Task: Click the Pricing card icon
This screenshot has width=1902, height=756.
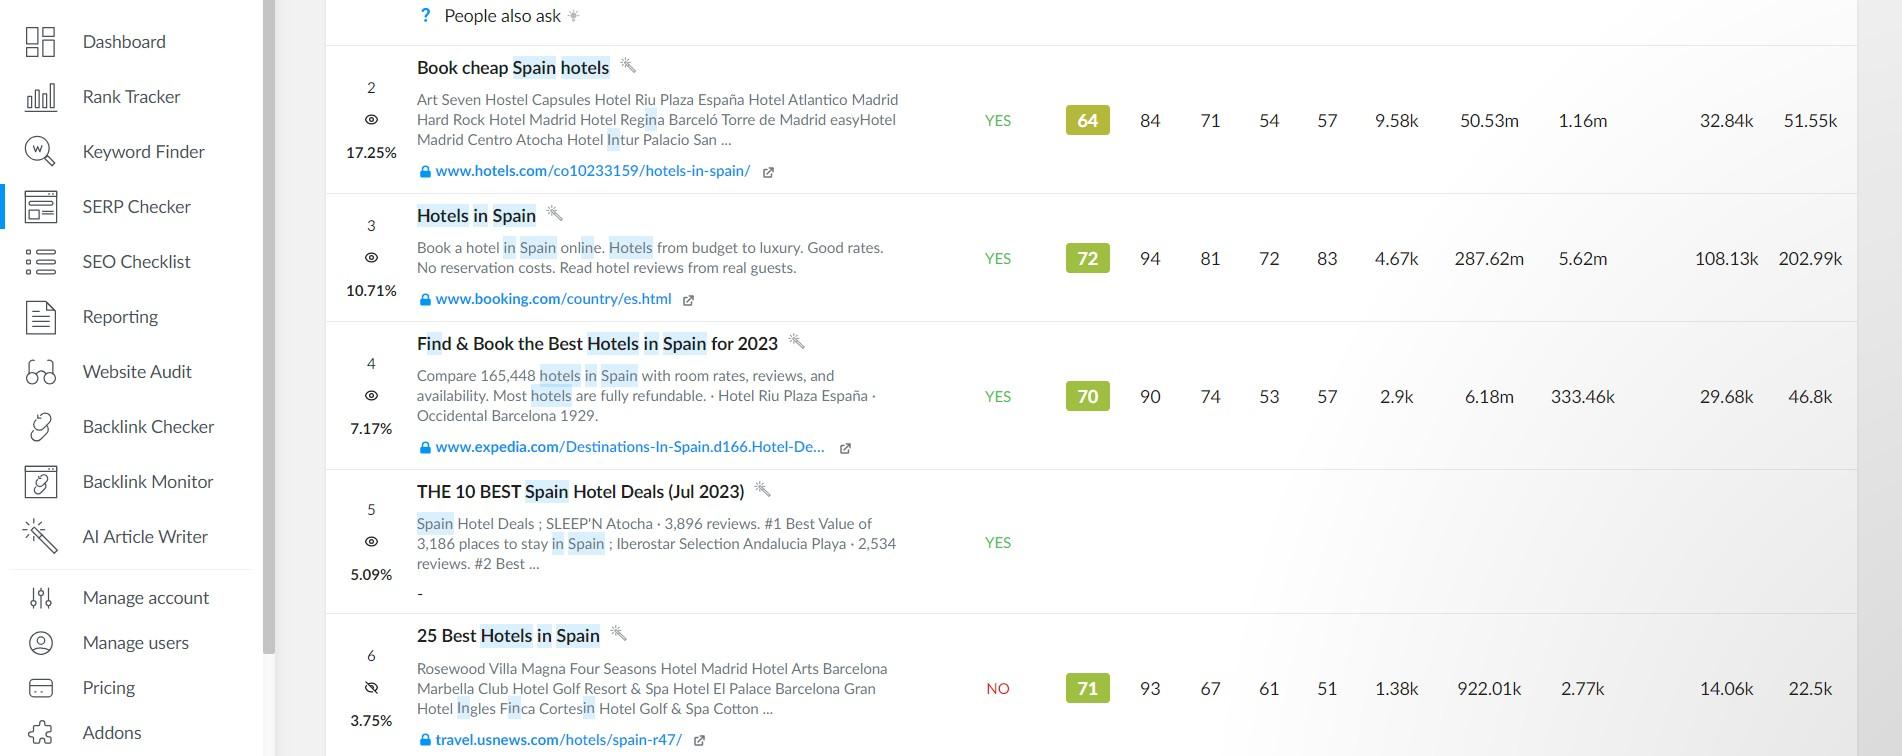Action: (x=40, y=688)
